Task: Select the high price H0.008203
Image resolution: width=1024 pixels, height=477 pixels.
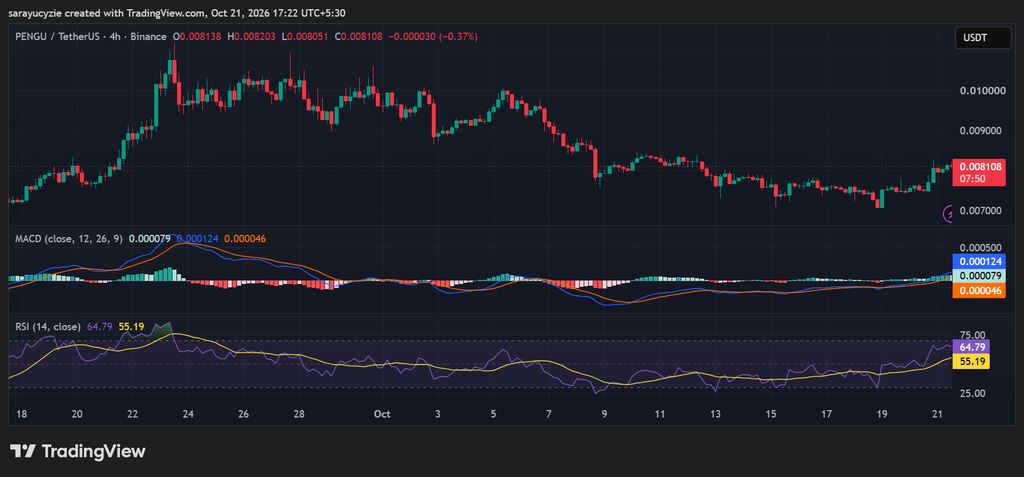Action: pos(253,37)
